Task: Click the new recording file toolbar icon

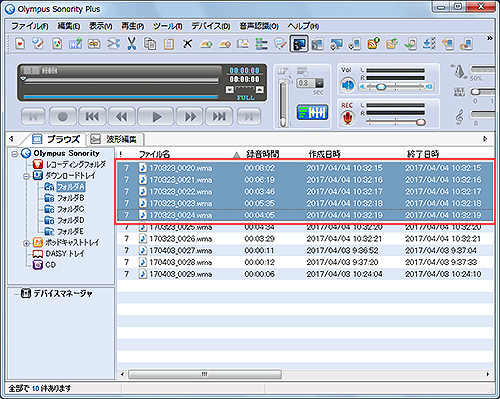Action: 20,44
